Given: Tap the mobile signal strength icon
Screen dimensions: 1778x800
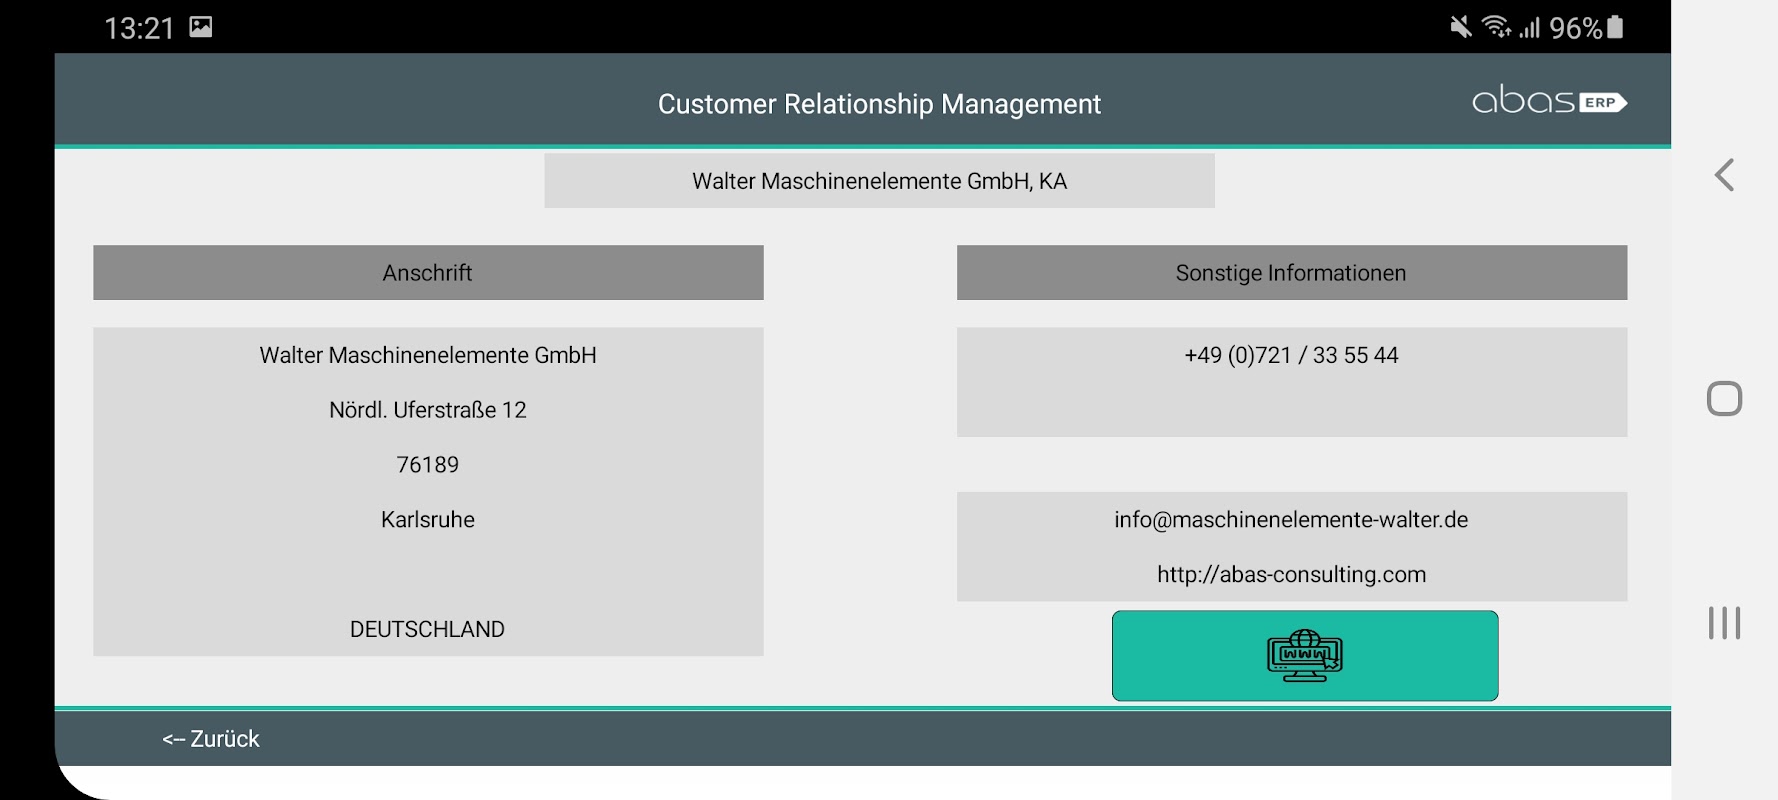Looking at the screenshot, I should click(x=1530, y=27).
